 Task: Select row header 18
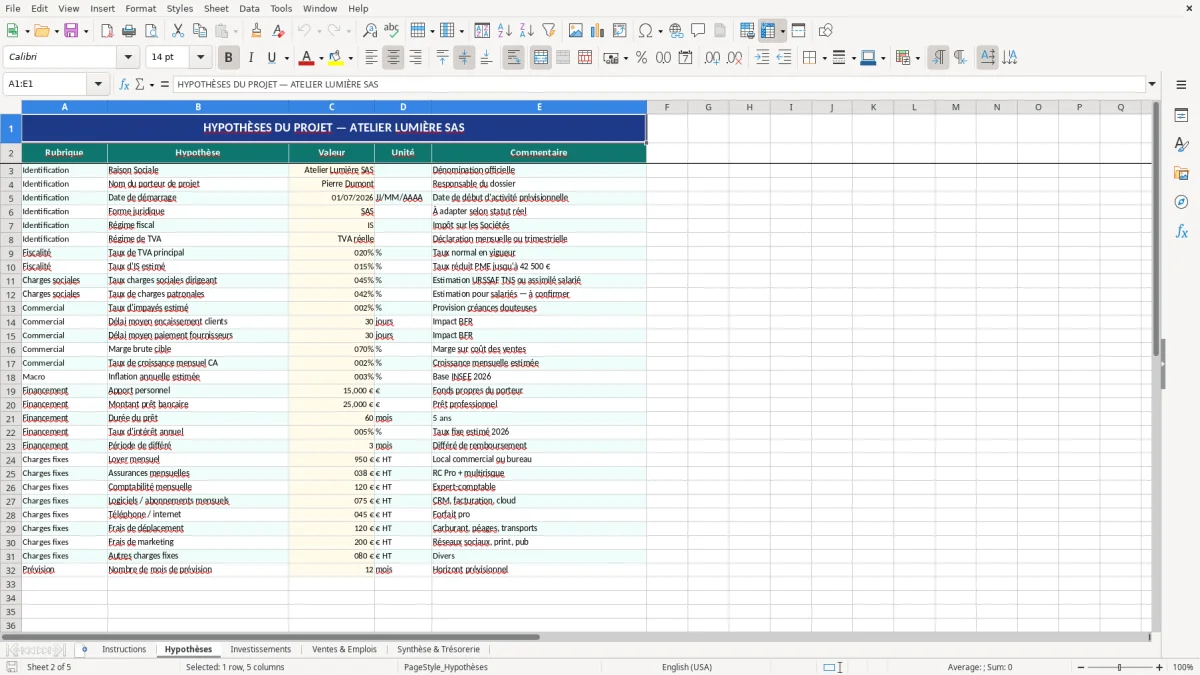pos(11,377)
